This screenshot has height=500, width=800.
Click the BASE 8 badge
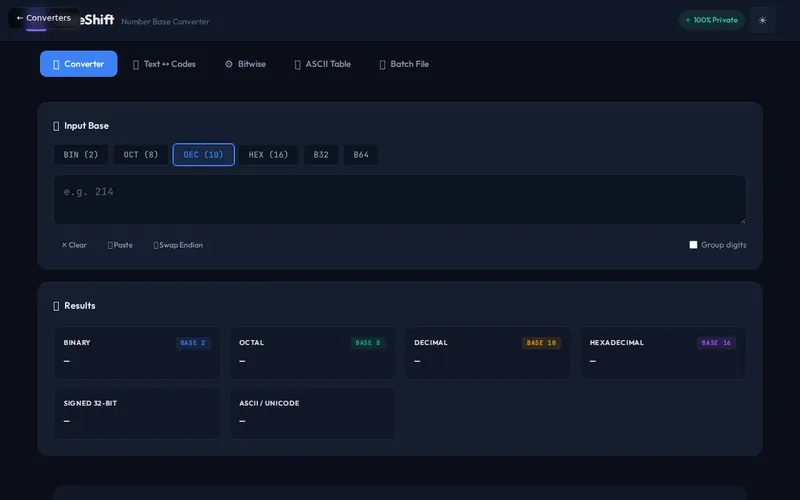pyautogui.click(x=368, y=343)
